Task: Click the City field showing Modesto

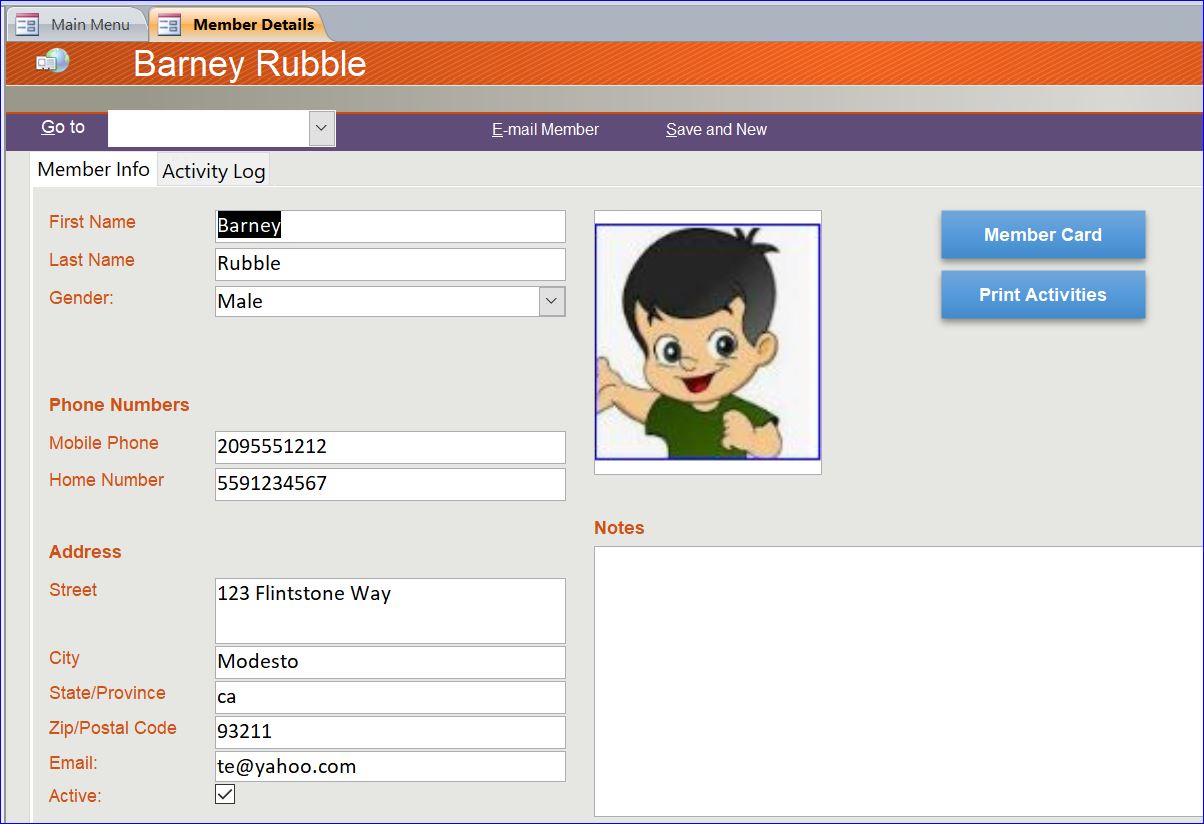Action: pos(390,662)
